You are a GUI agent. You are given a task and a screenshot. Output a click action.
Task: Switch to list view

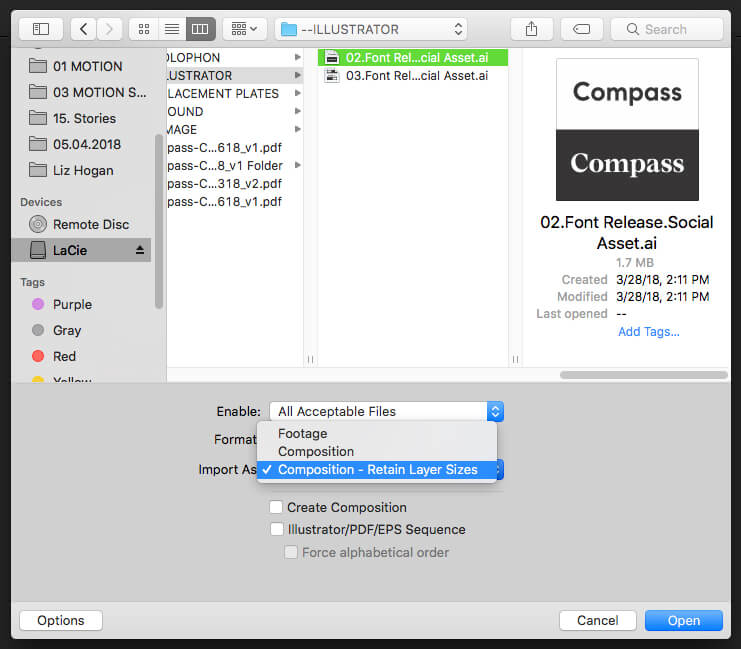[x=170, y=29]
